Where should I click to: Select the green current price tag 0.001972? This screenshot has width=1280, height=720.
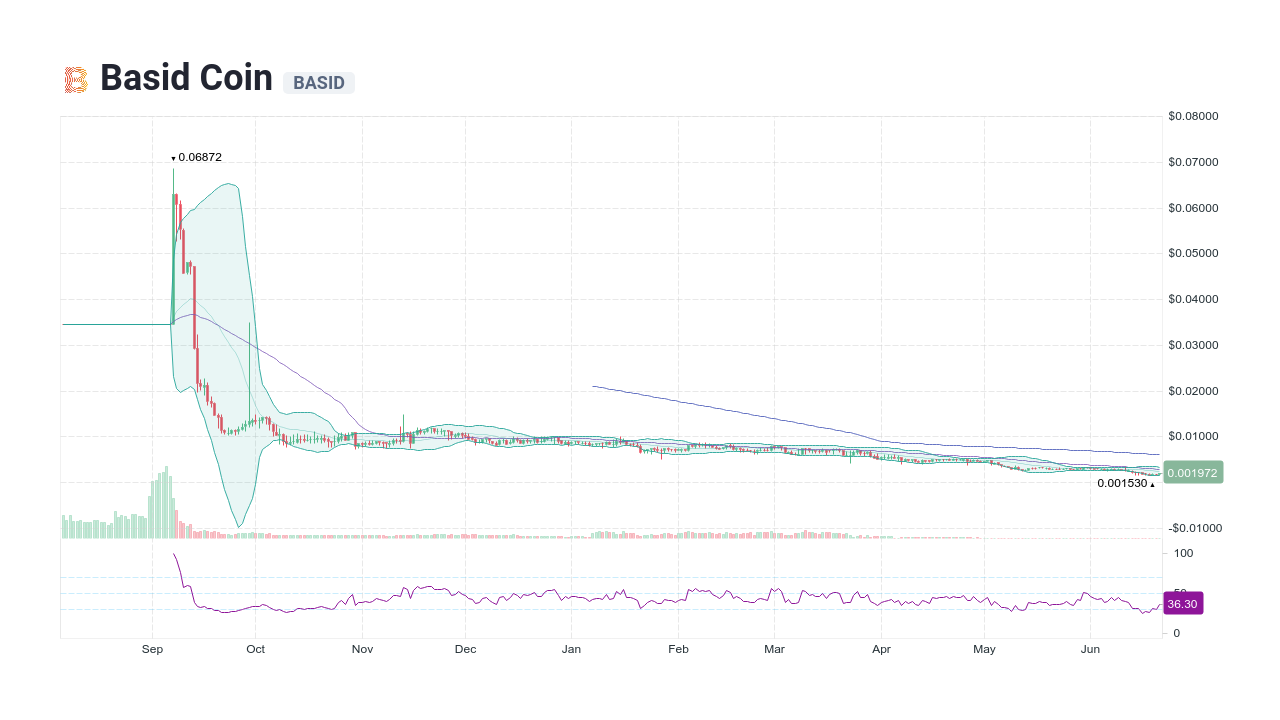[x=1192, y=471]
